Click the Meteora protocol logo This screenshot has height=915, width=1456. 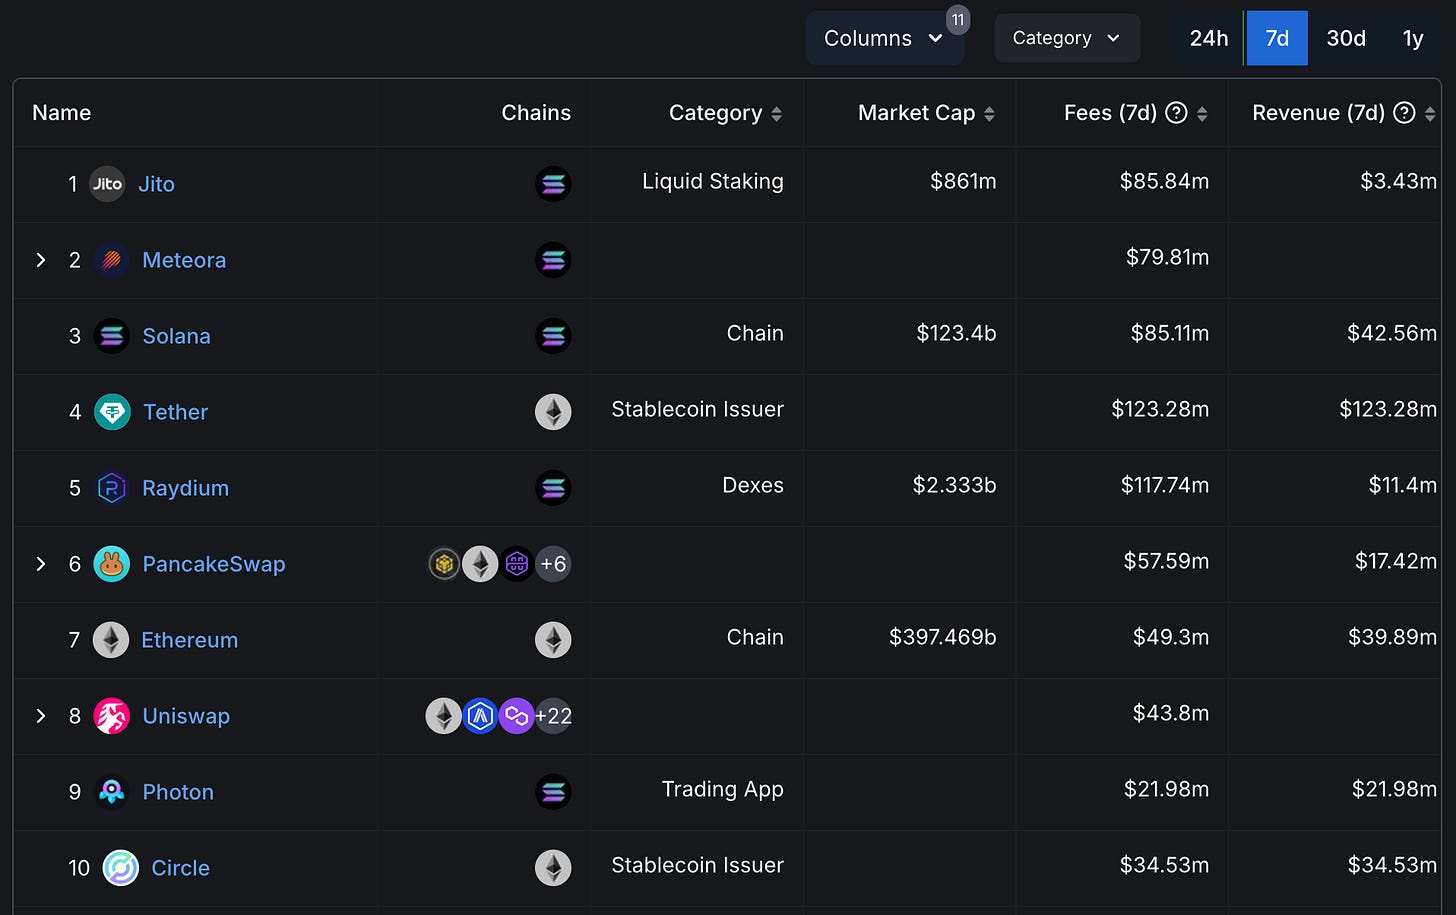[111, 260]
